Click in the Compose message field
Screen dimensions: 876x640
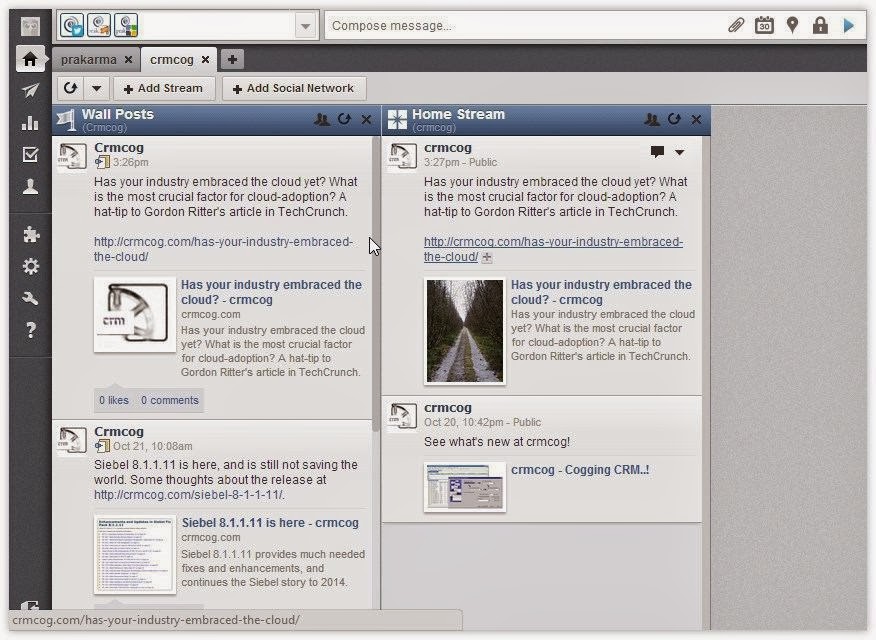click(x=520, y=26)
